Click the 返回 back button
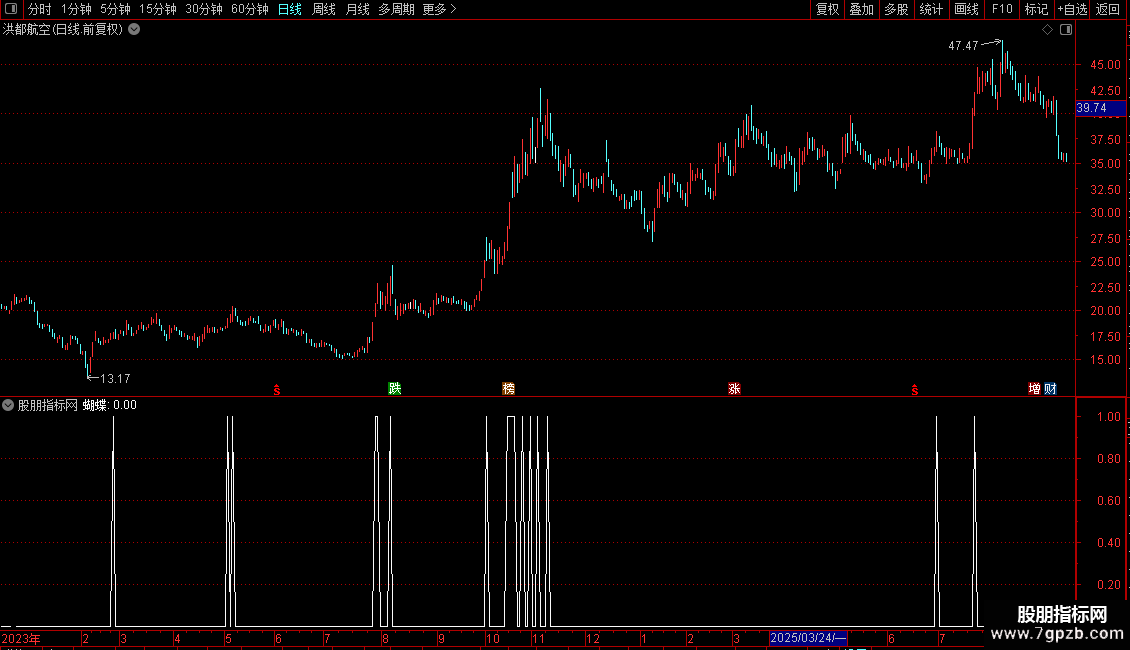The image size is (1130, 650). click(1108, 9)
